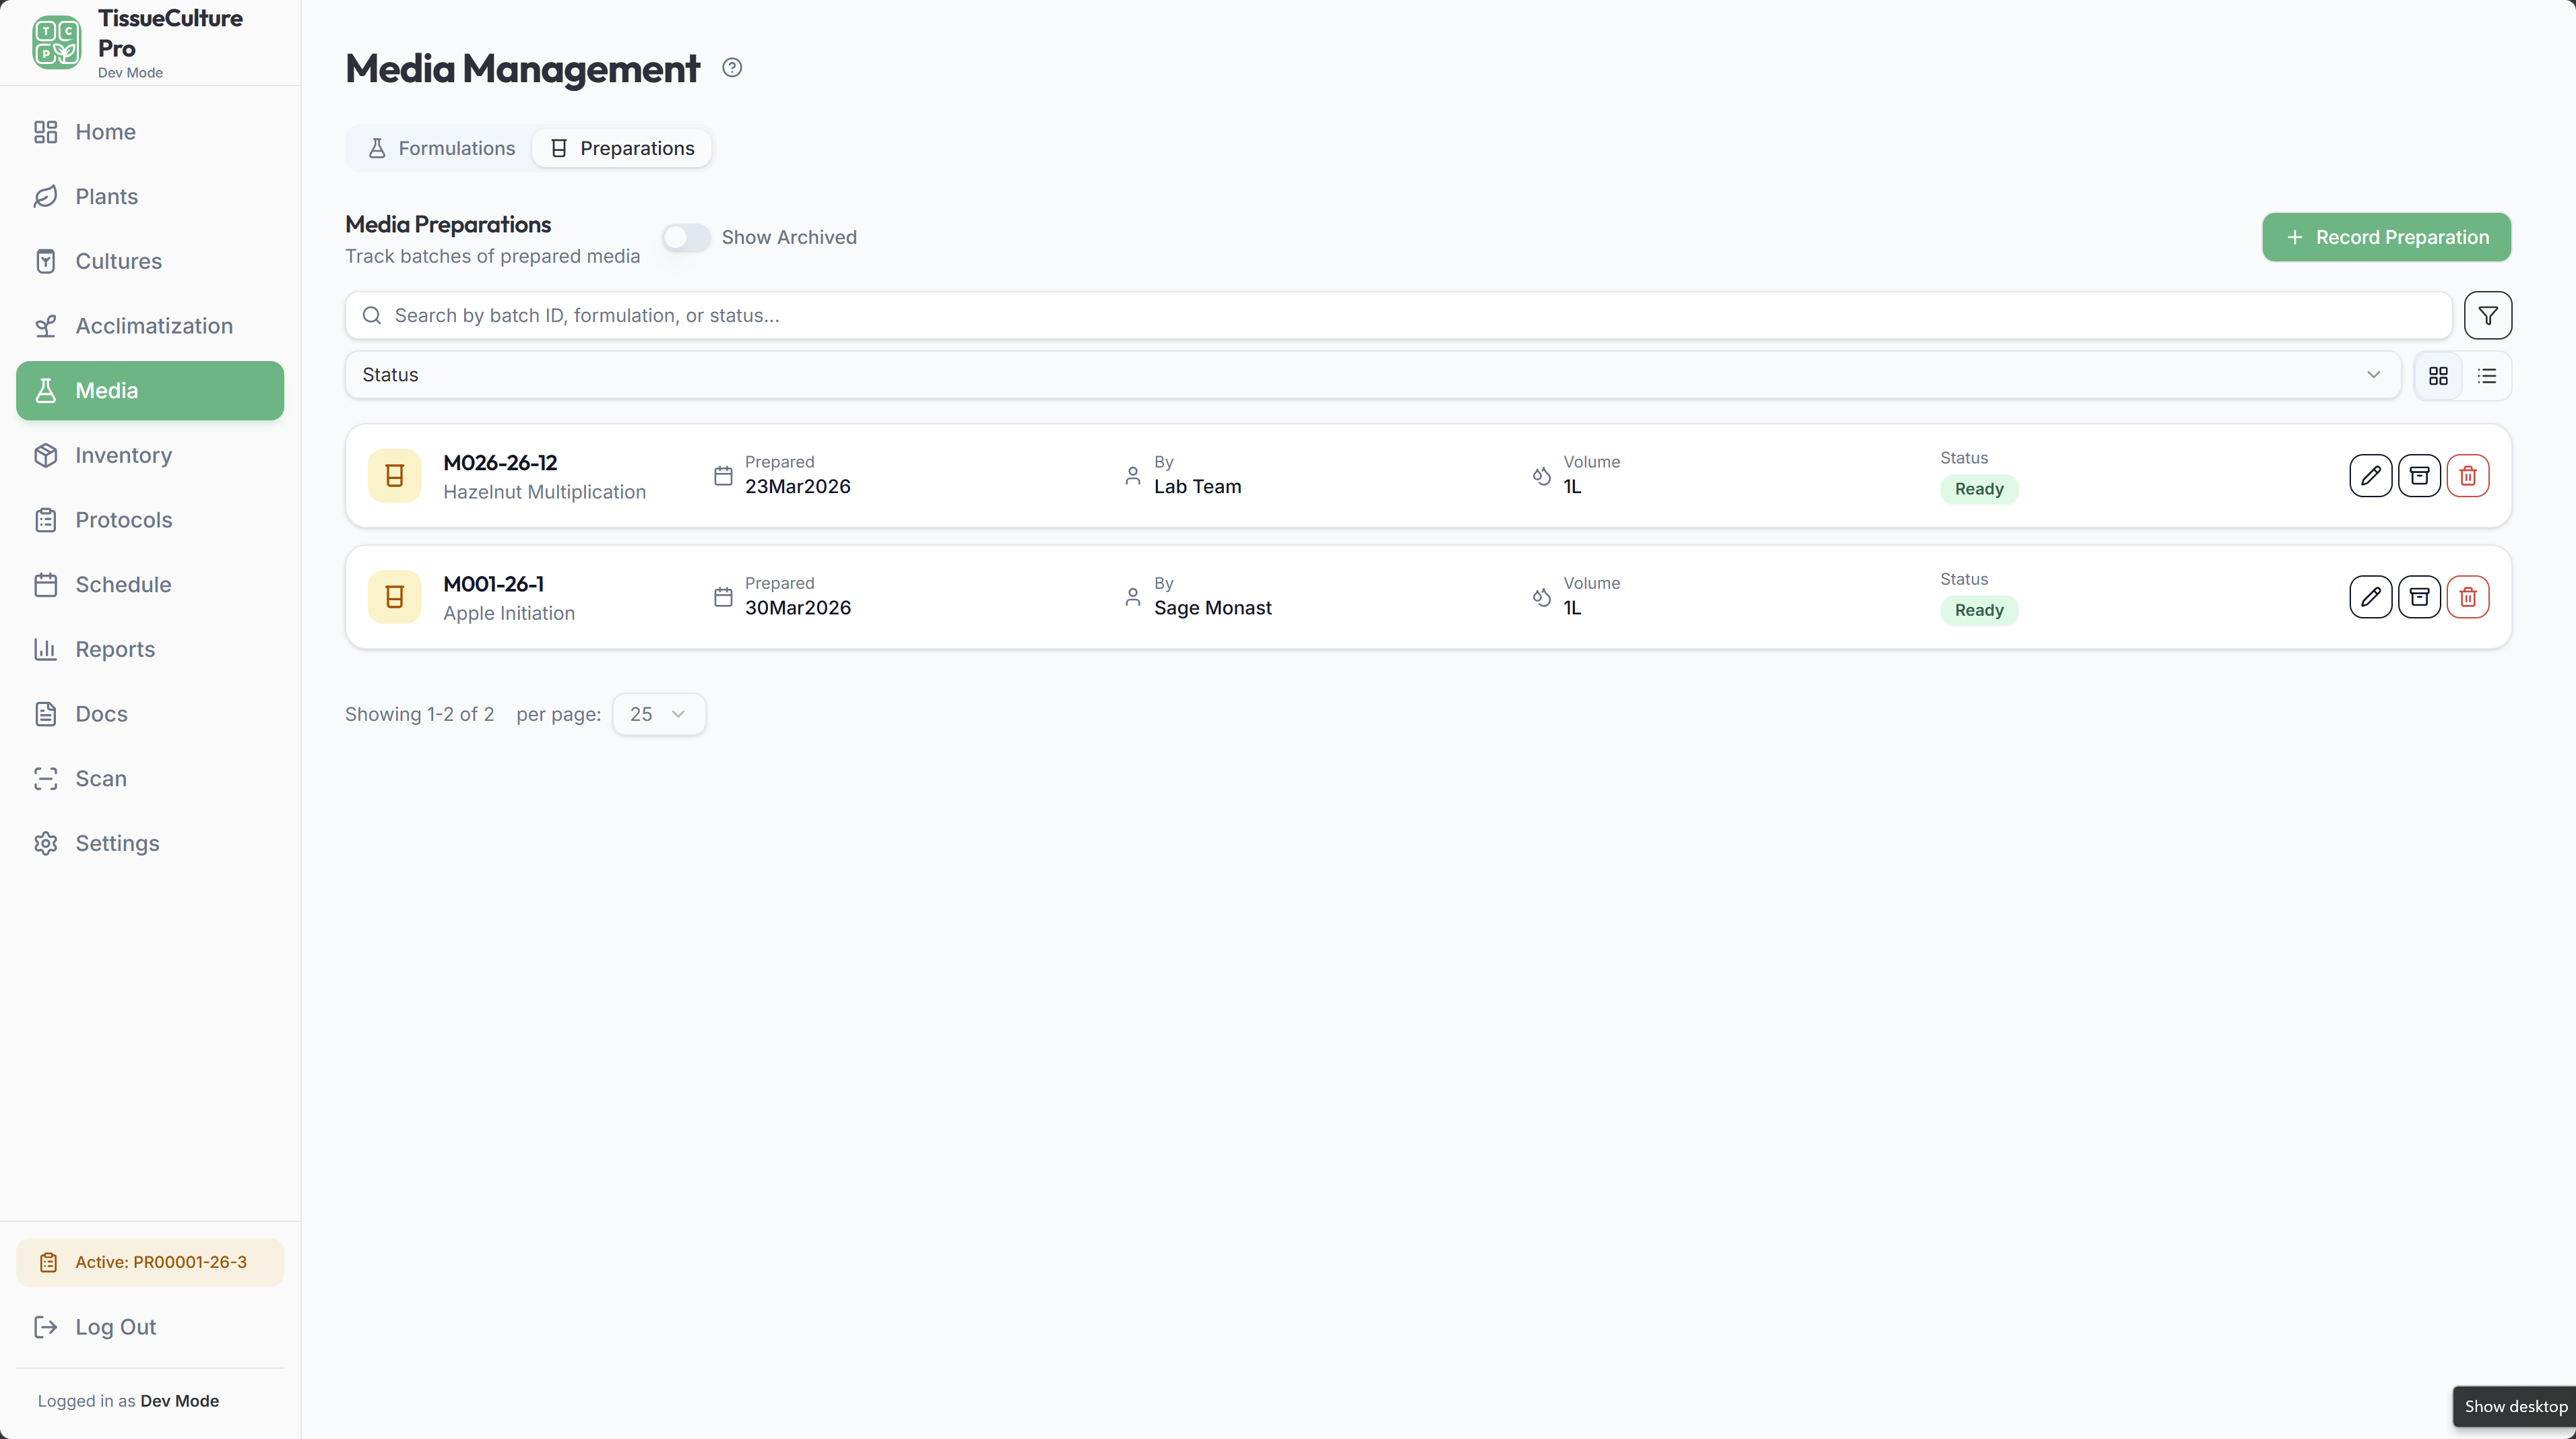Screen dimensions: 2576x1439
Task: Click the Sage Monast name
Action: click(1212, 608)
